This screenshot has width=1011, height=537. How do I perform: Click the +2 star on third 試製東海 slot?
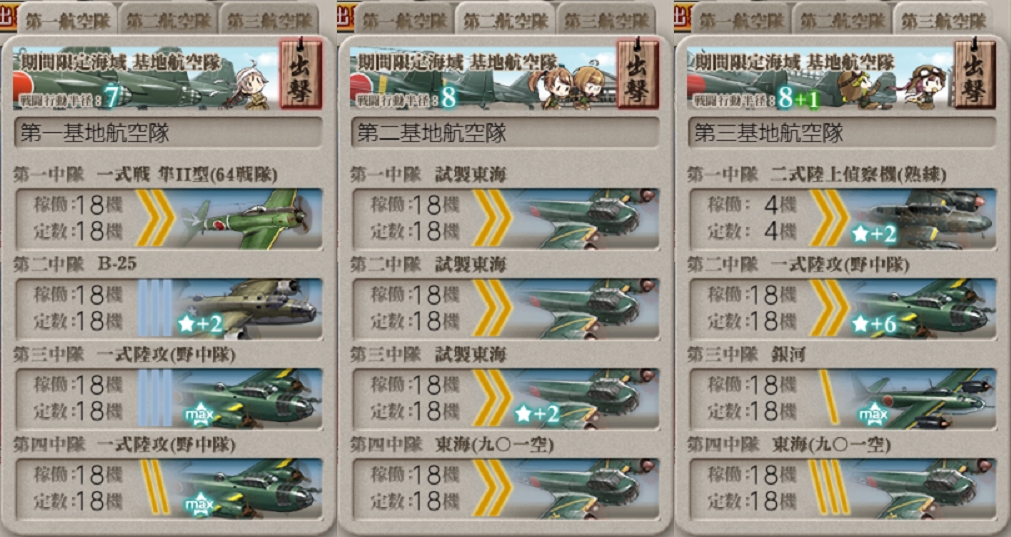537,415
